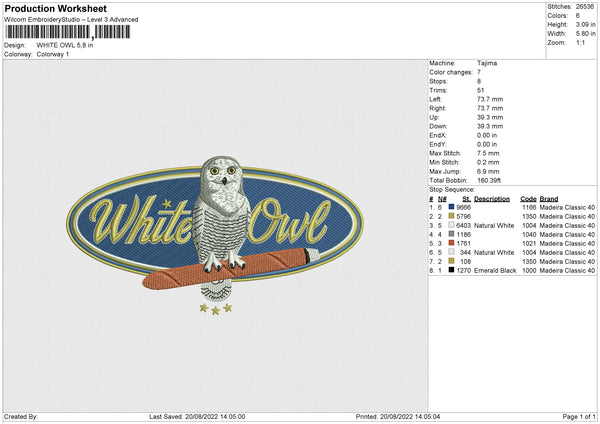
Task: Click the 'St.' column header
Action: pos(466,199)
